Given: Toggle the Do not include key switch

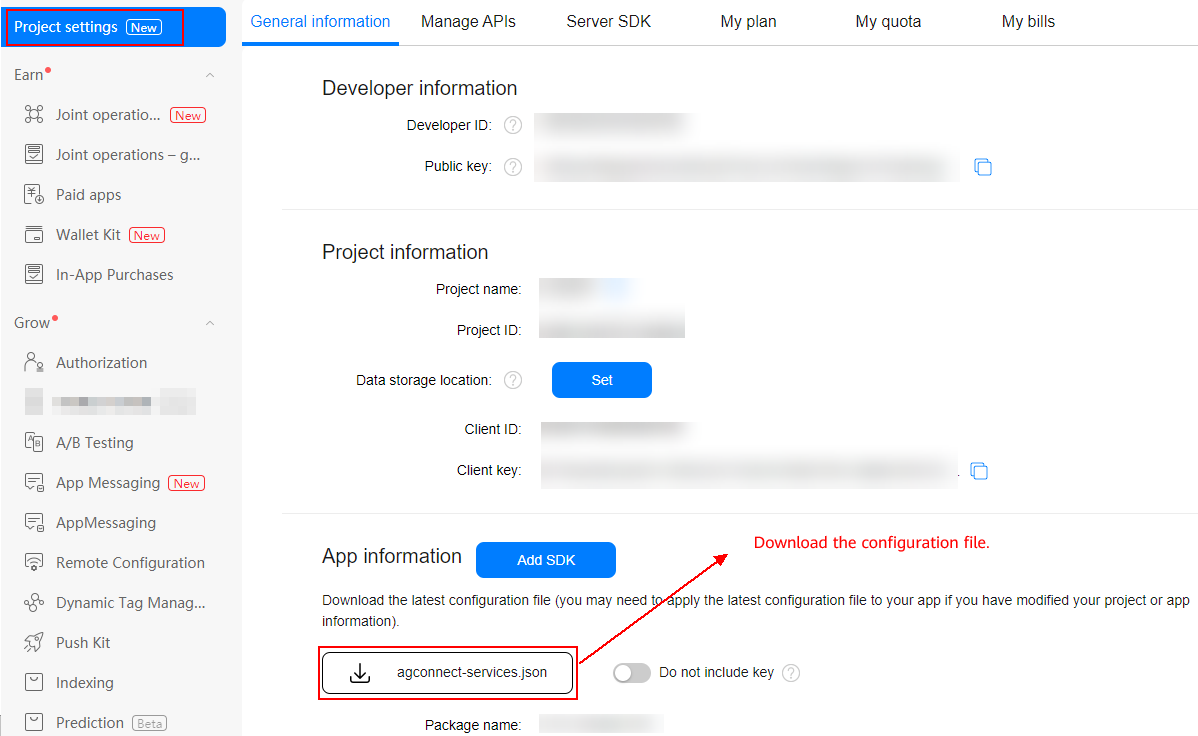Looking at the screenshot, I should click(x=631, y=673).
